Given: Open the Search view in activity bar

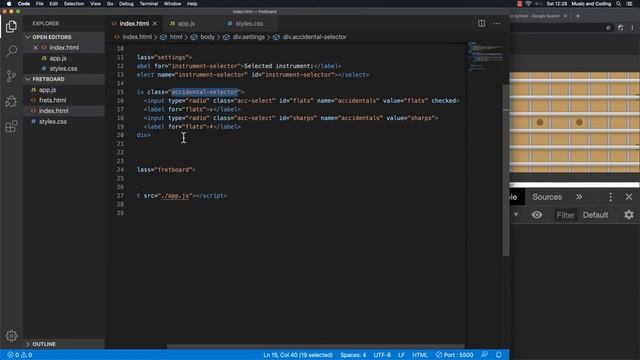Looking at the screenshot, I should click(11, 51).
